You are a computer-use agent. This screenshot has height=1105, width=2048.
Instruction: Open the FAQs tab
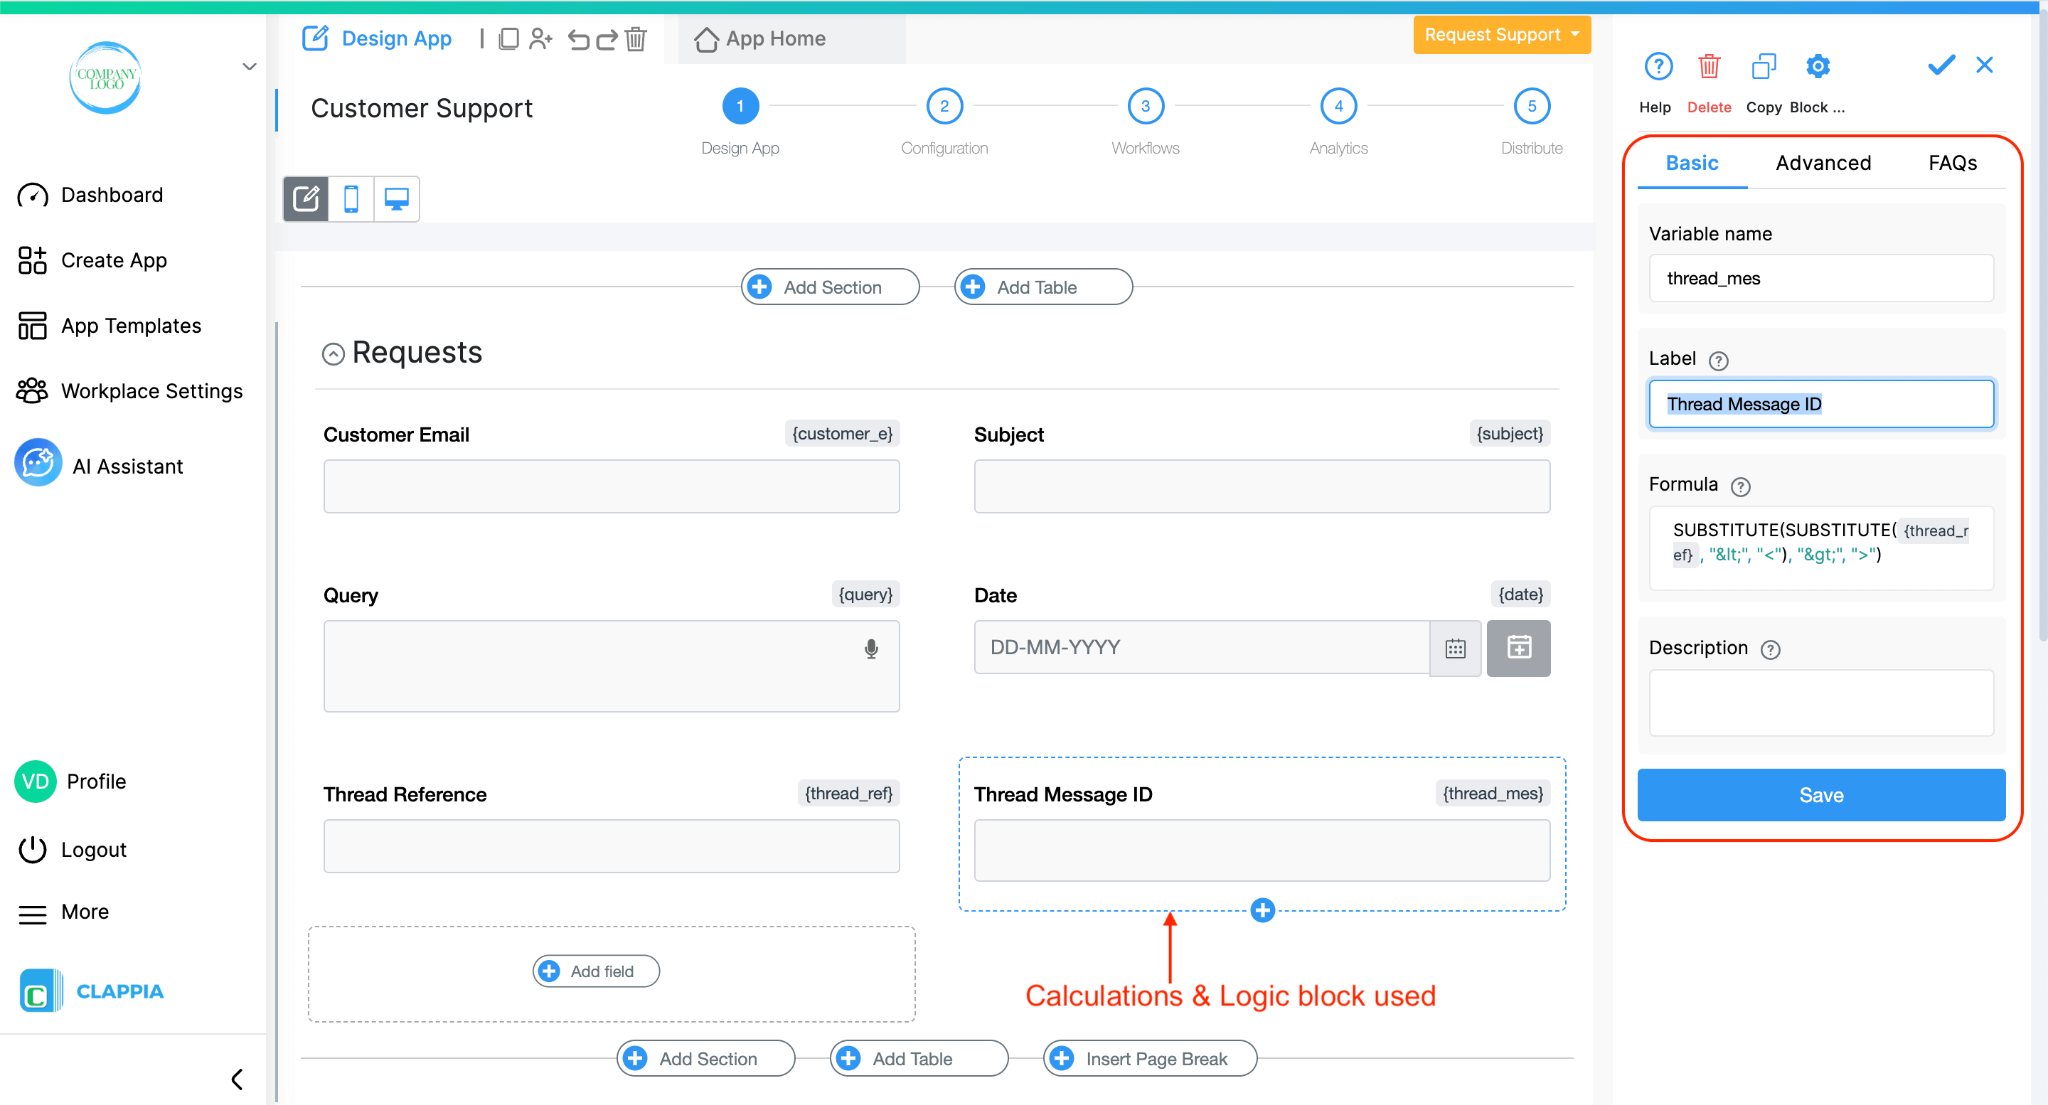(x=1952, y=163)
